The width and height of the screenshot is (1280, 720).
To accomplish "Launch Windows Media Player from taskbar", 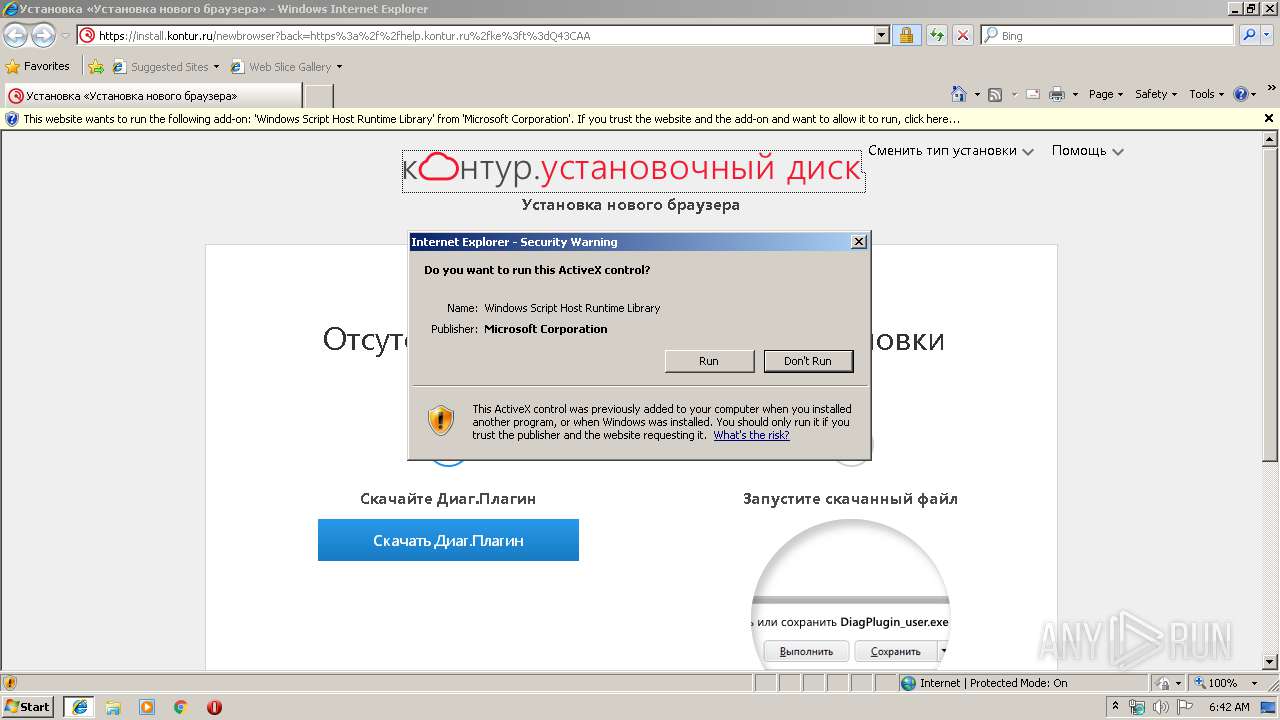I will point(147,707).
